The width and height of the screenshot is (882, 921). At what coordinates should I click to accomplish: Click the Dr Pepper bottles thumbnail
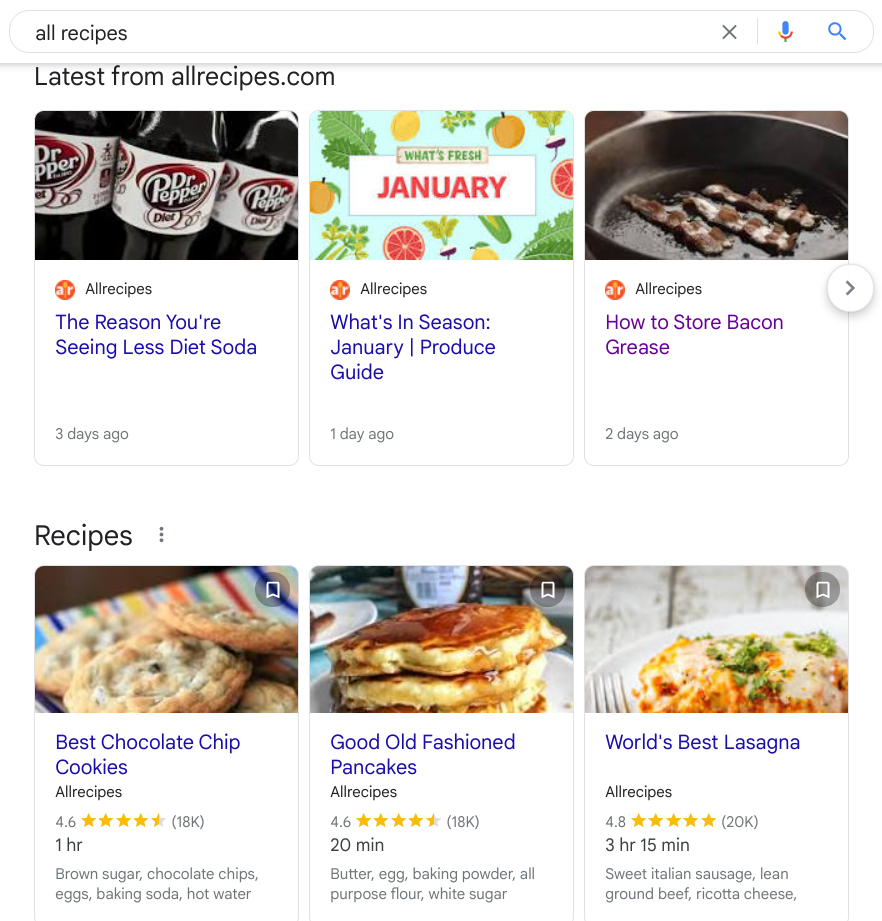(166, 186)
